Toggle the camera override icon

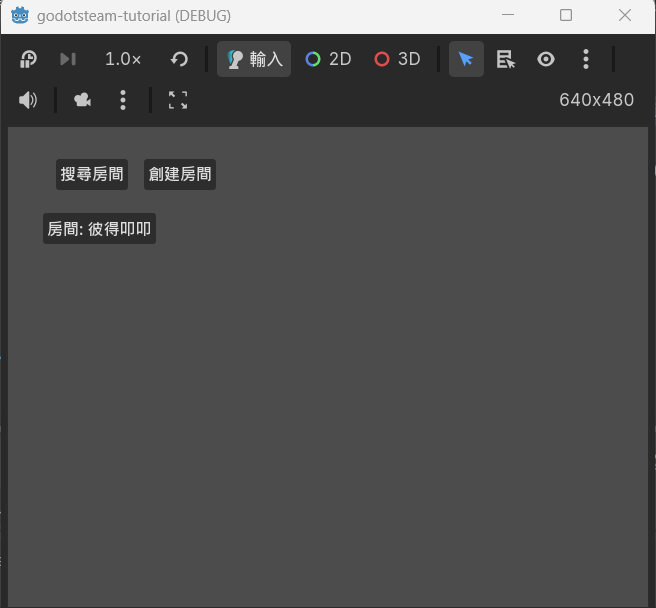point(82,100)
